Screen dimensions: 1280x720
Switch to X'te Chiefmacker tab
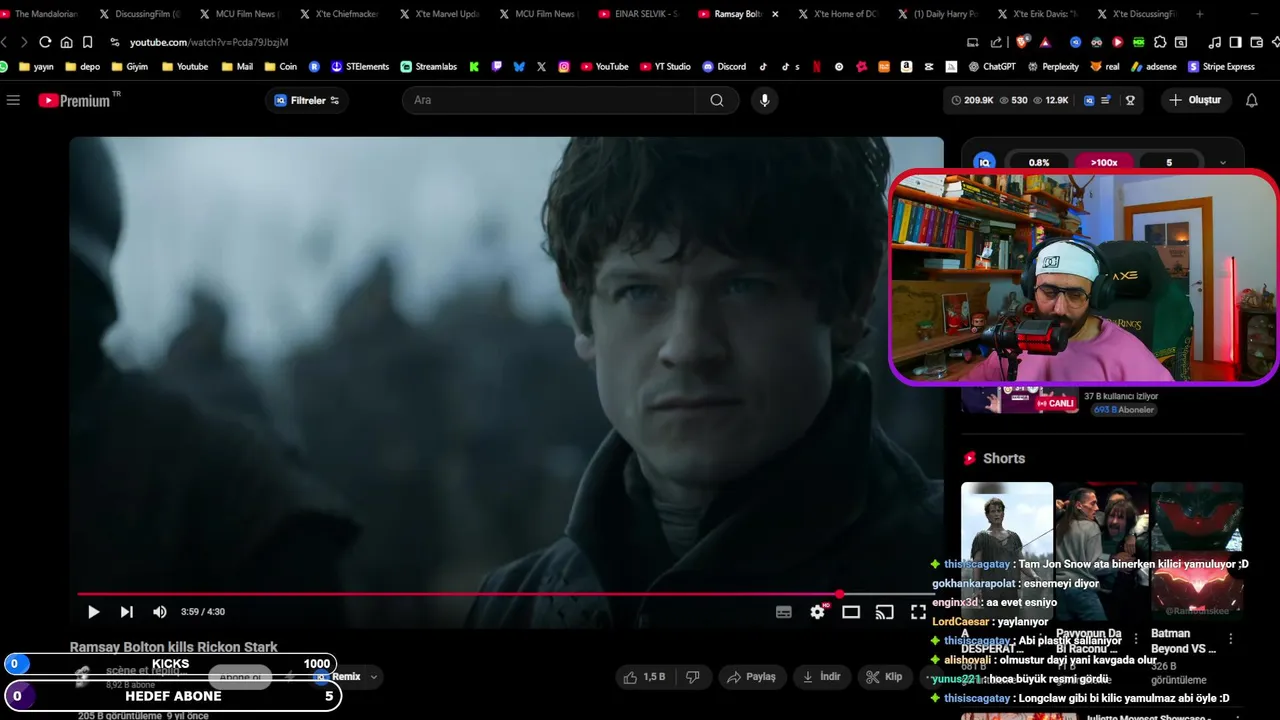(x=338, y=14)
